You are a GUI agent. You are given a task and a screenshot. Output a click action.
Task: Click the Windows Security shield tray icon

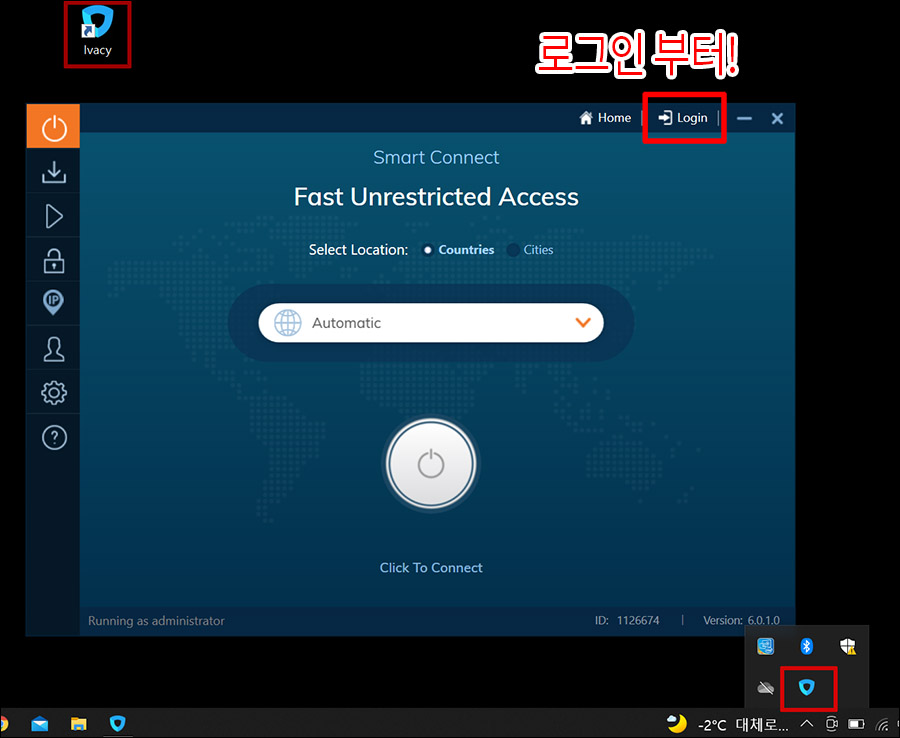click(848, 646)
